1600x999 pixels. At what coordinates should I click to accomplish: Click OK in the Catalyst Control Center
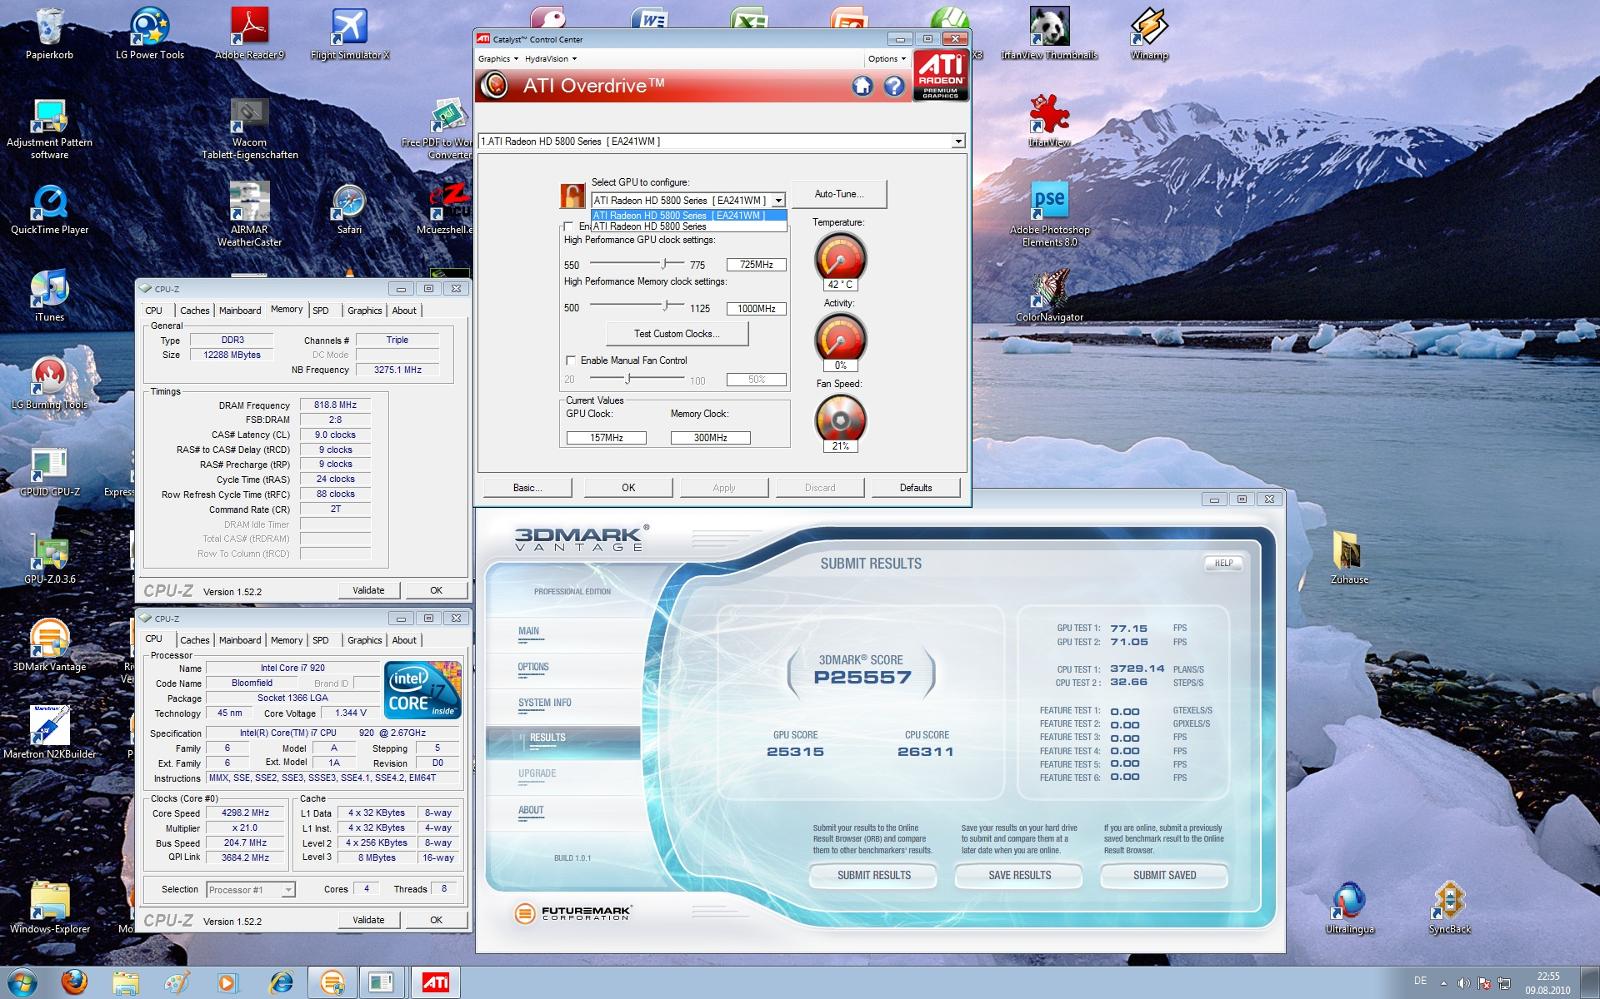(628, 488)
